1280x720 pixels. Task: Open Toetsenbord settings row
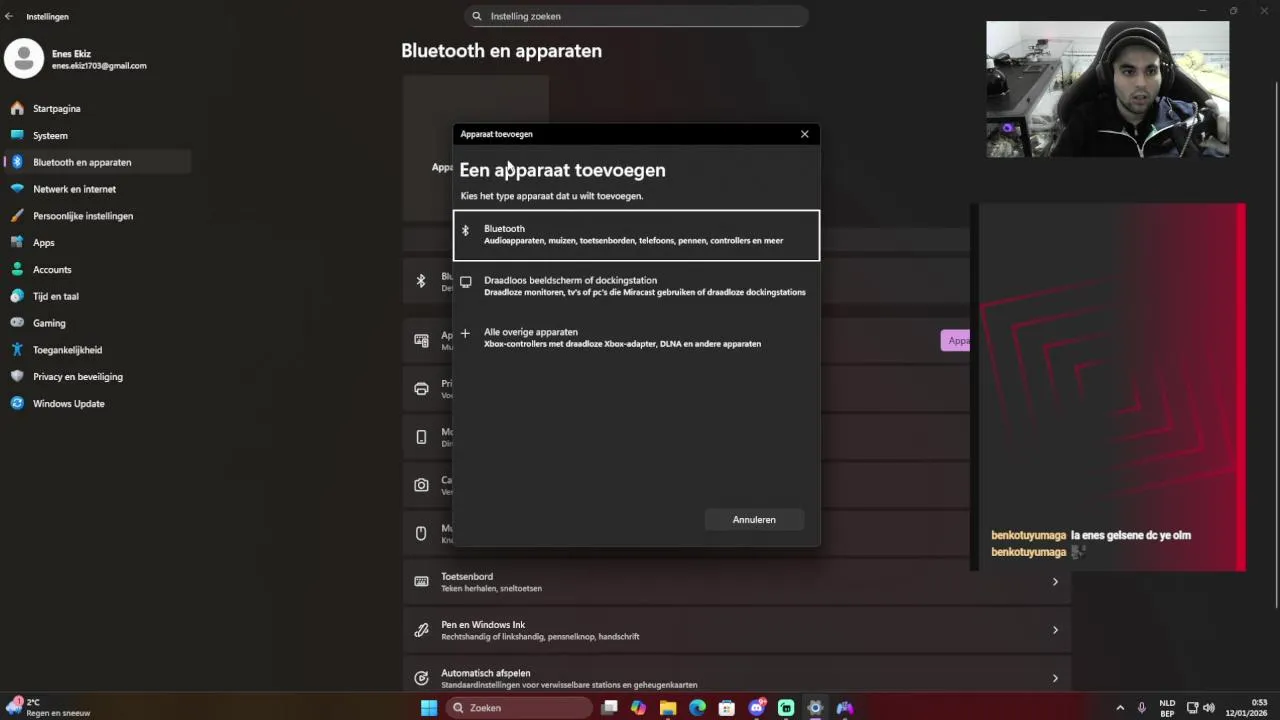click(x=737, y=582)
